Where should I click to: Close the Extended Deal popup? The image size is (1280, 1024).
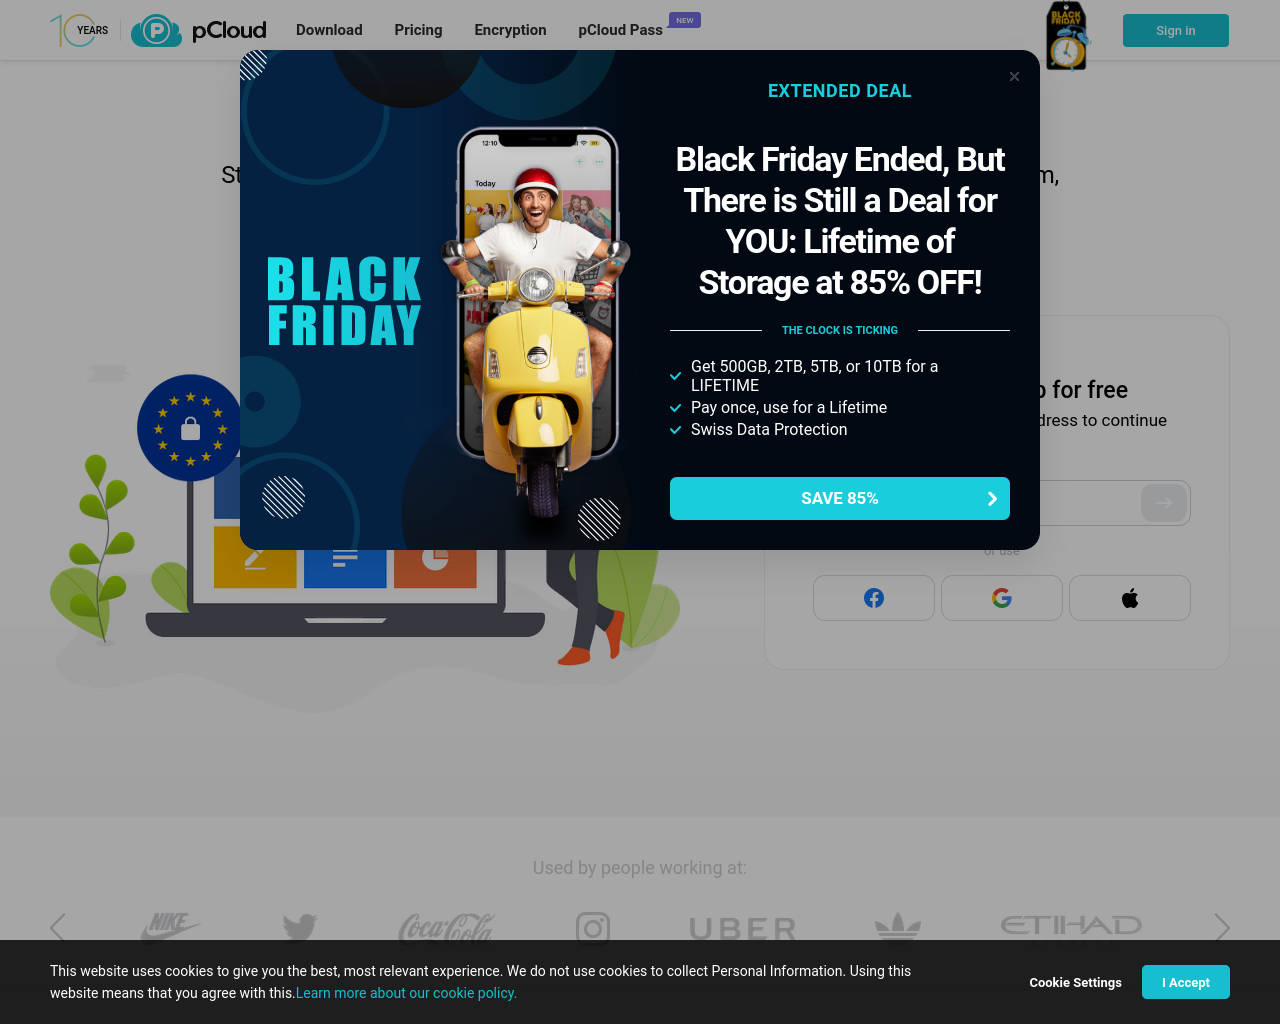(x=1014, y=77)
